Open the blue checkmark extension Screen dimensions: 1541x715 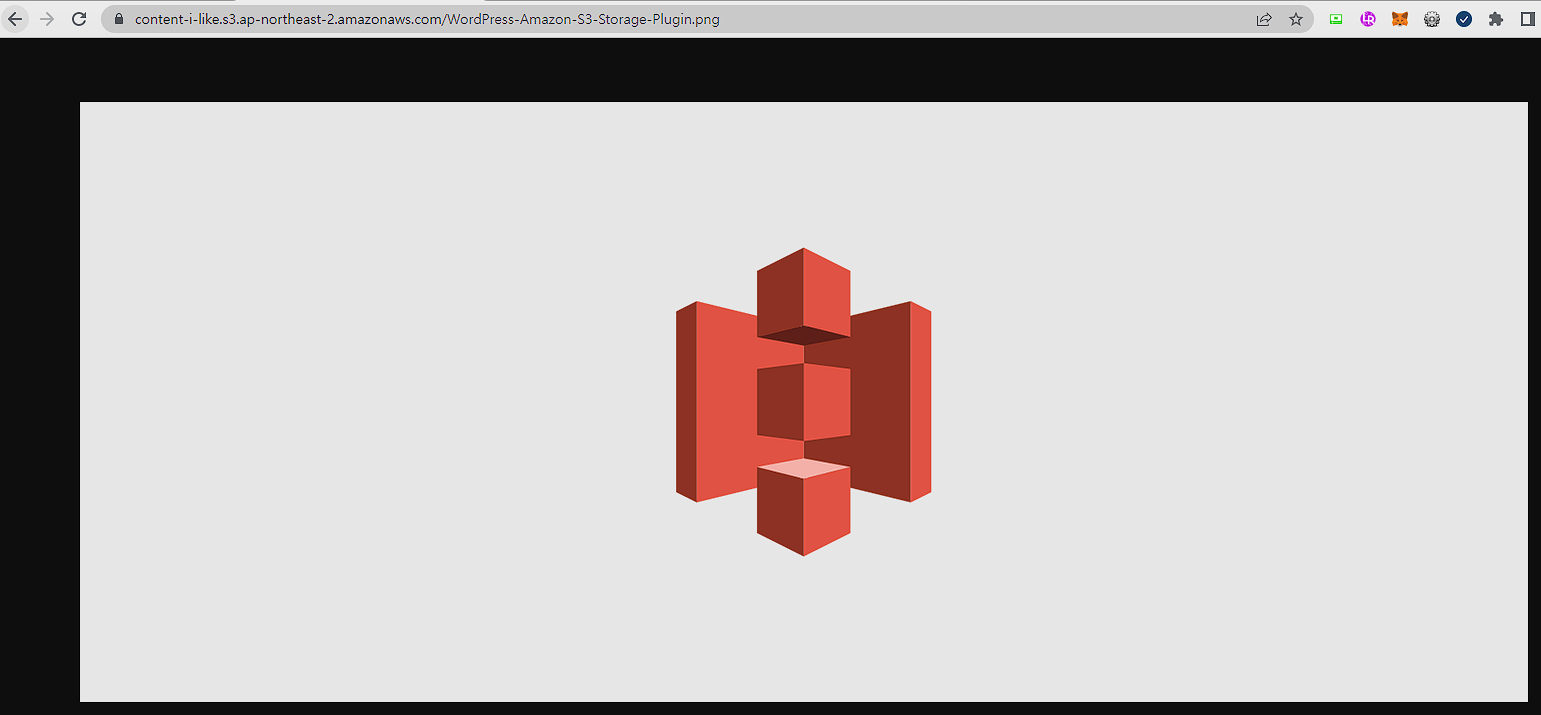[1464, 19]
